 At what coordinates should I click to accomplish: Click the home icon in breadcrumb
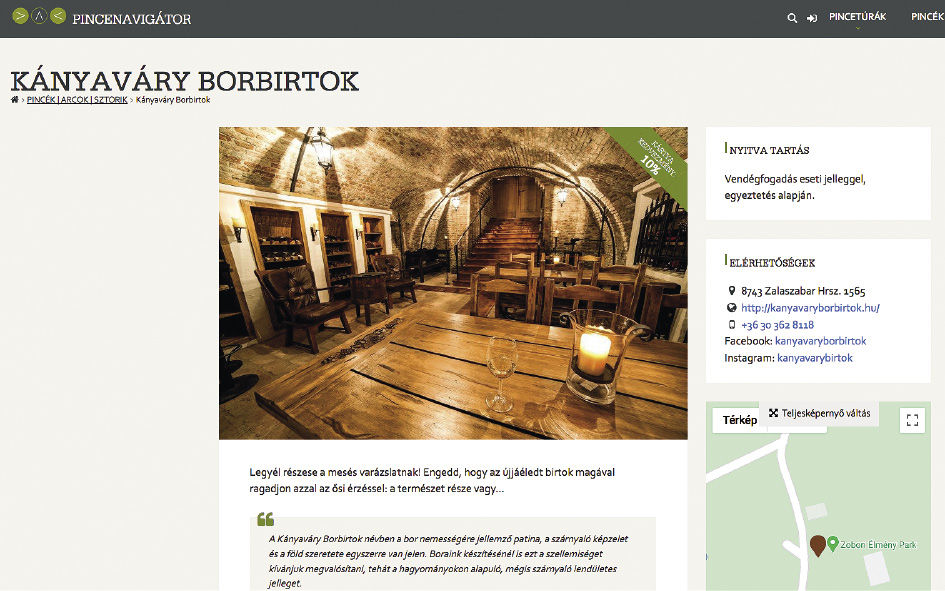pos(15,100)
